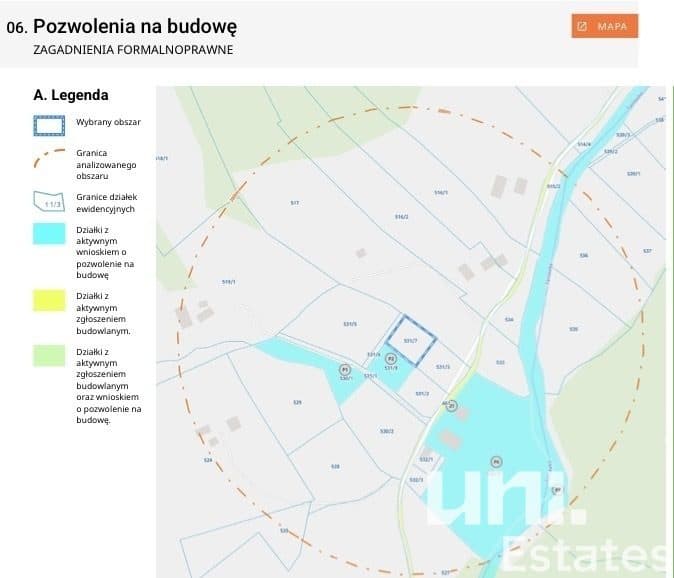Open the map with the MAPA button
This screenshot has width=674, height=578.
coord(604,26)
